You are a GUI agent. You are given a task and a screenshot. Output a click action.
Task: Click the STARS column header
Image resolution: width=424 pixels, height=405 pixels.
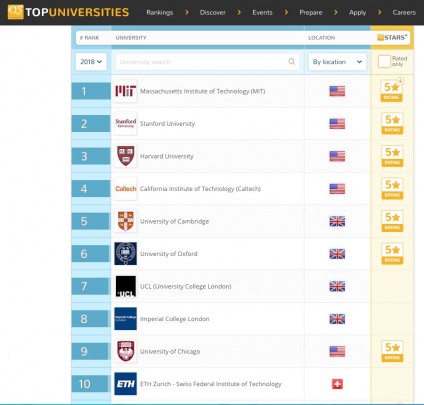pyautogui.click(x=392, y=37)
